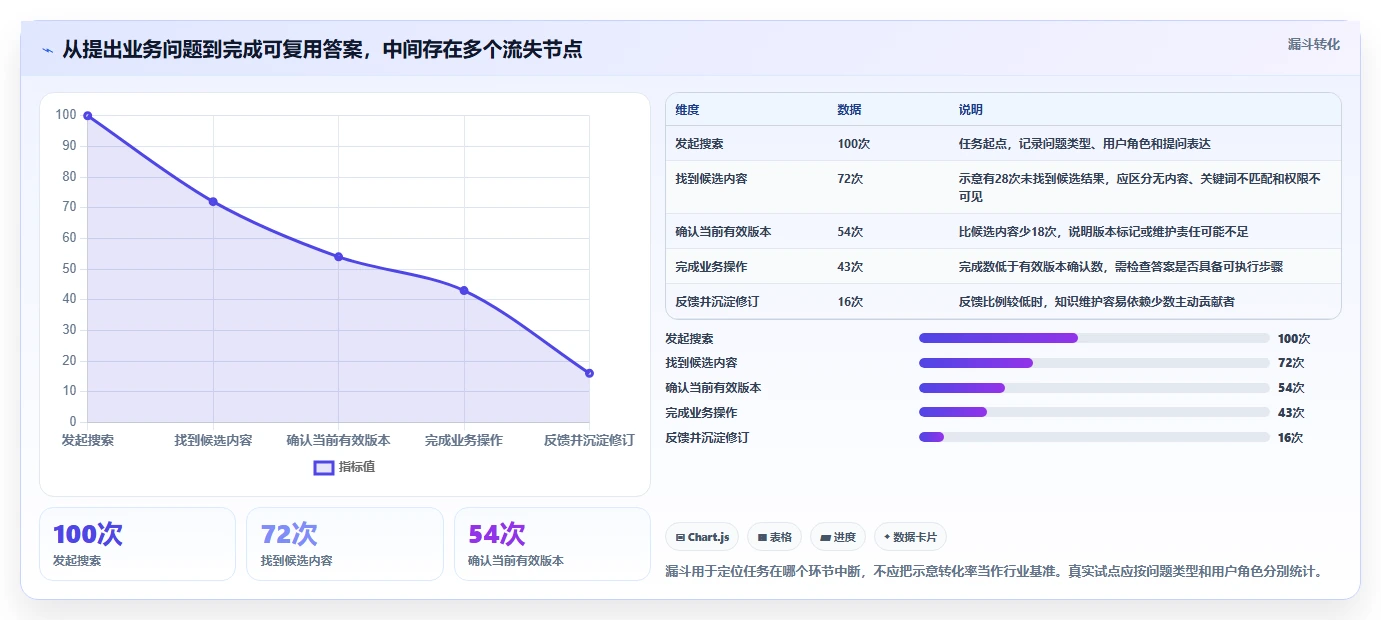Screen dimensions: 1381x620
Task: Open the 72次 找到候选内容 stat card
Action: (344, 544)
